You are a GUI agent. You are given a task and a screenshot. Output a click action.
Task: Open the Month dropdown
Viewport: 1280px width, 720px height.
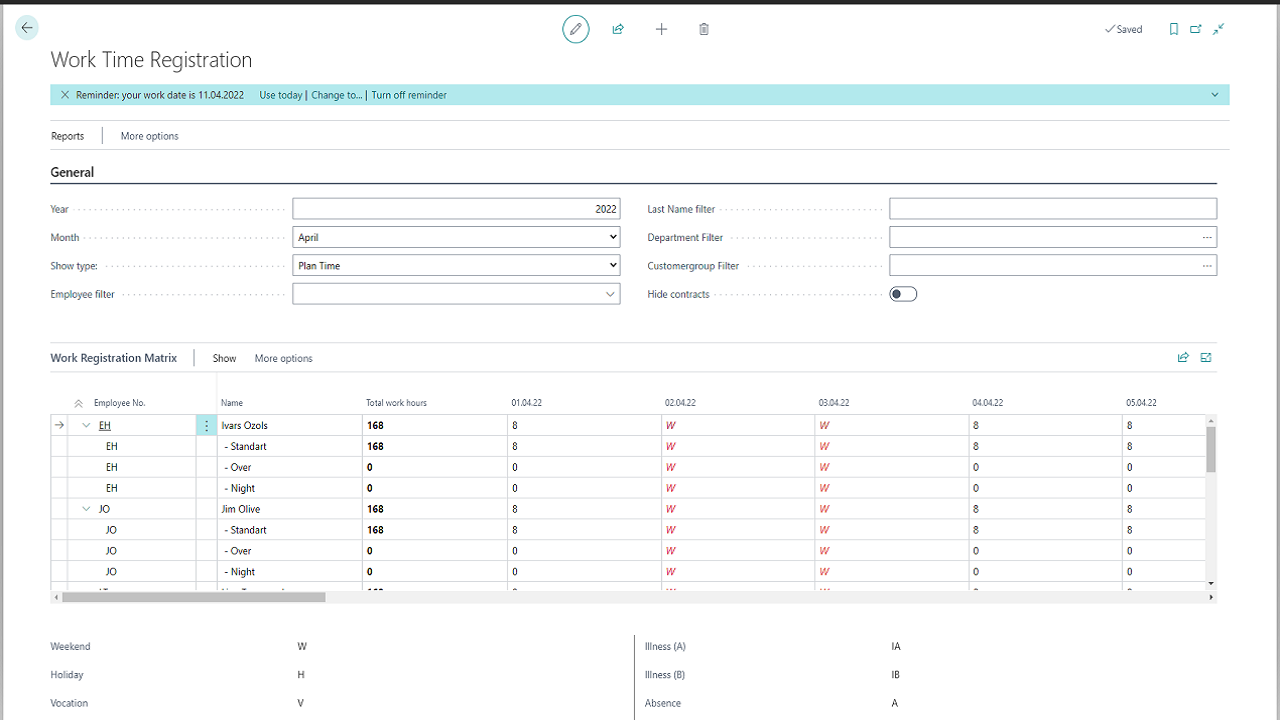(x=456, y=238)
